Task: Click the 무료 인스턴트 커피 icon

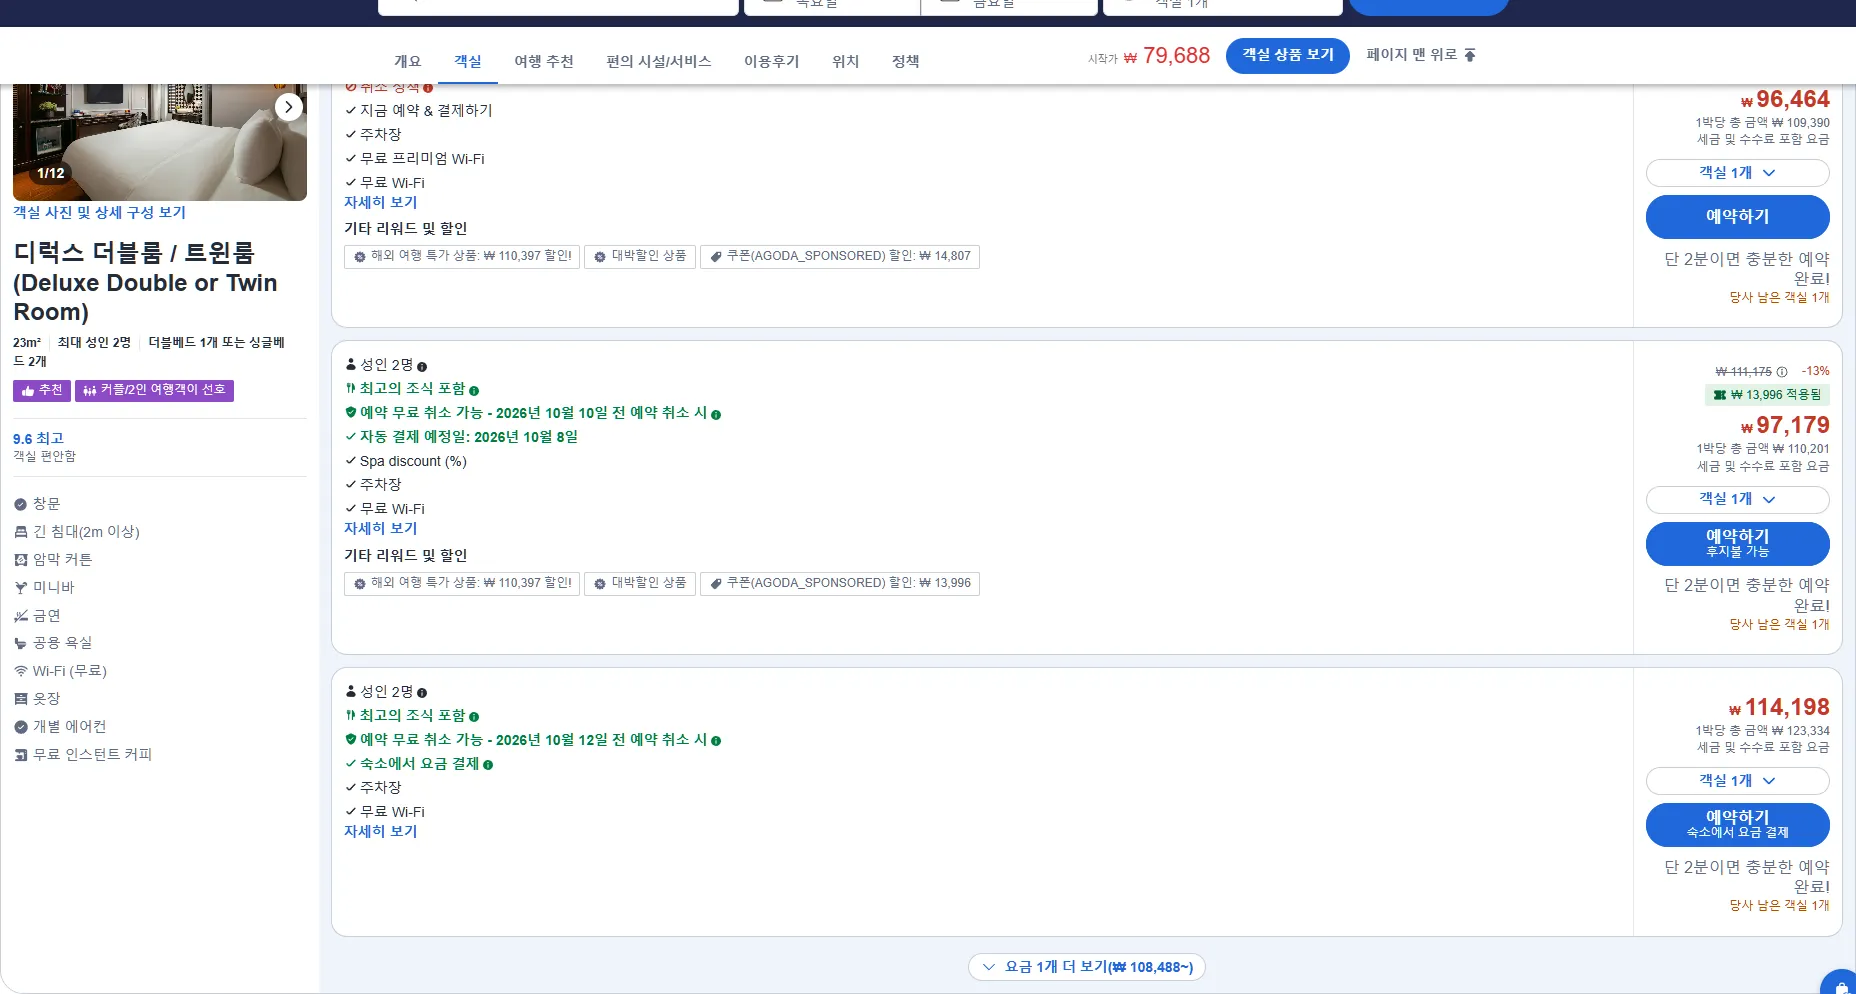Action: coord(21,755)
